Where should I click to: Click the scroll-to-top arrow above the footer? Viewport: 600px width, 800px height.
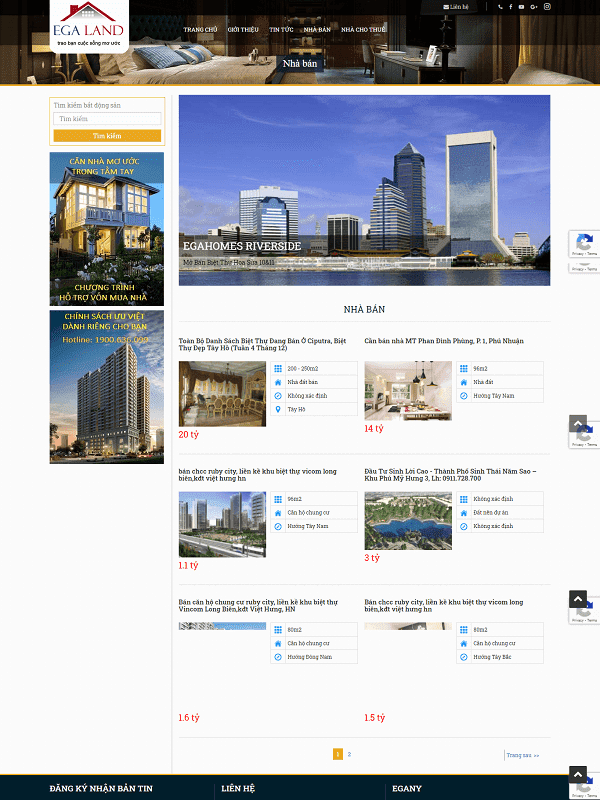578,774
